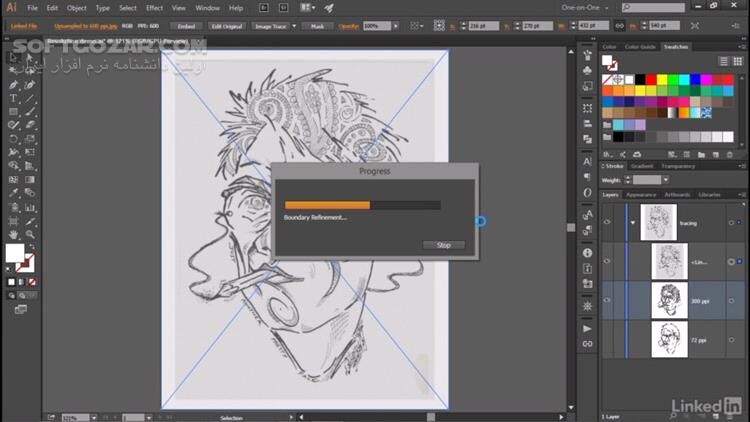Open the Window menu
The height and width of the screenshot is (422, 750).
coord(208,8)
